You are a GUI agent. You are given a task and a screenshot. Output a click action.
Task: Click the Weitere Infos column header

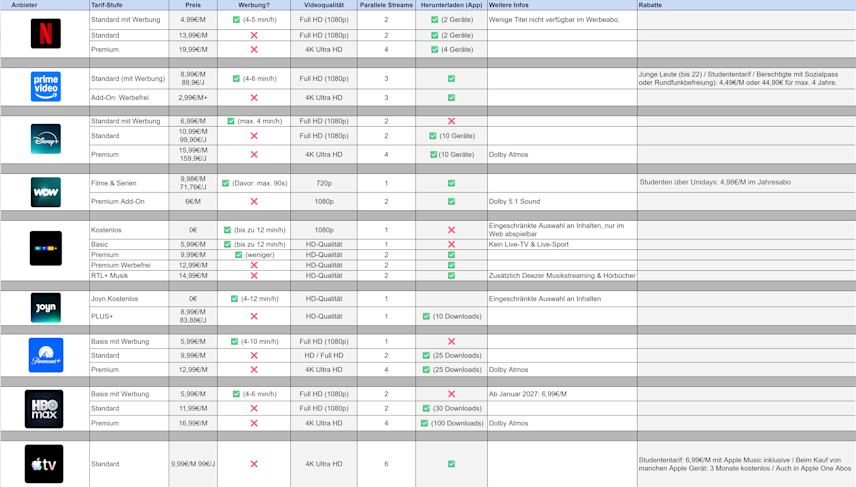(x=562, y=5)
